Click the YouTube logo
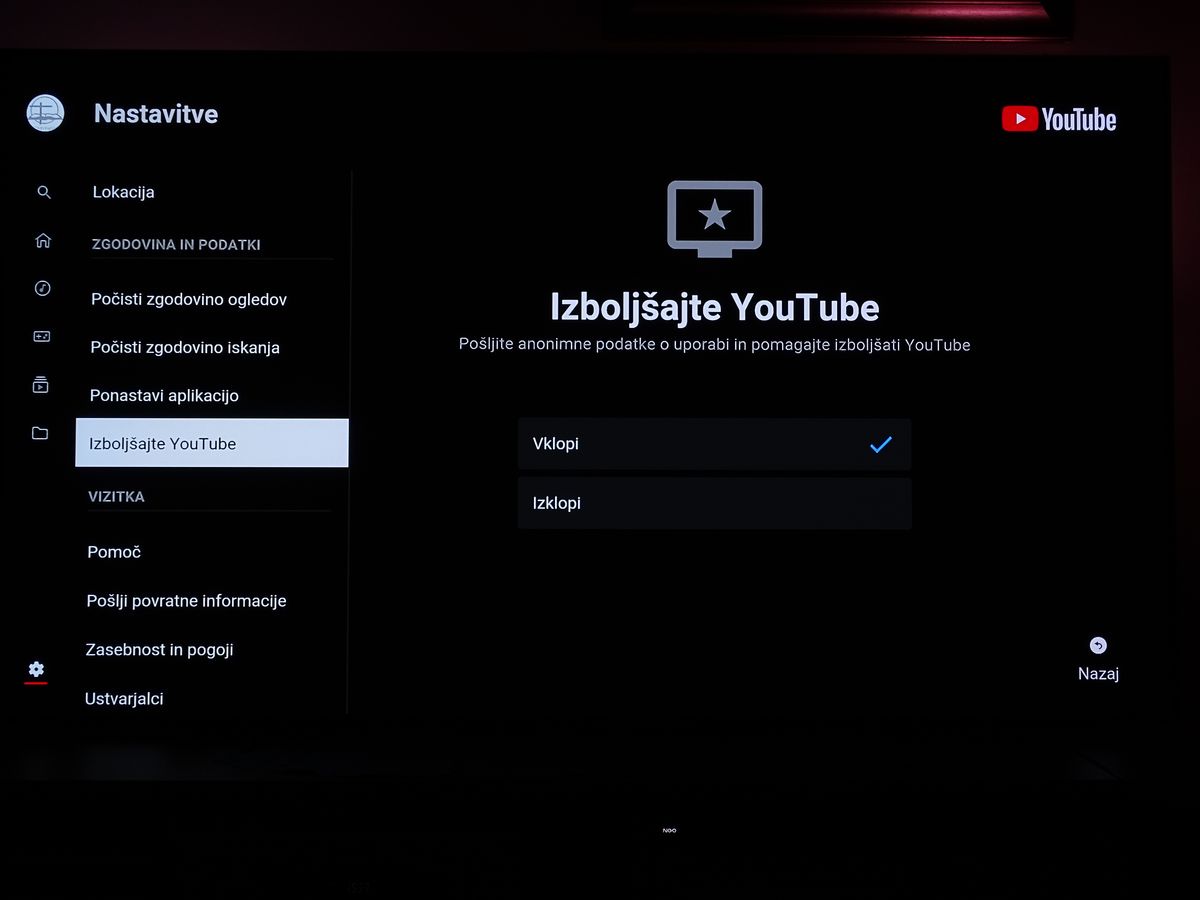1200x900 pixels. click(x=1058, y=120)
